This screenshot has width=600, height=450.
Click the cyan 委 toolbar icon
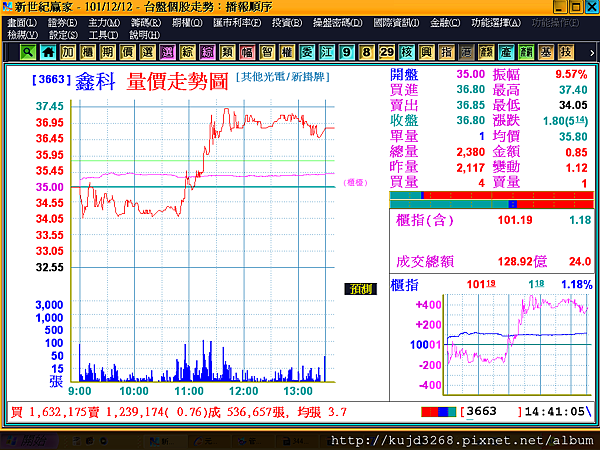pyautogui.click(x=307, y=52)
